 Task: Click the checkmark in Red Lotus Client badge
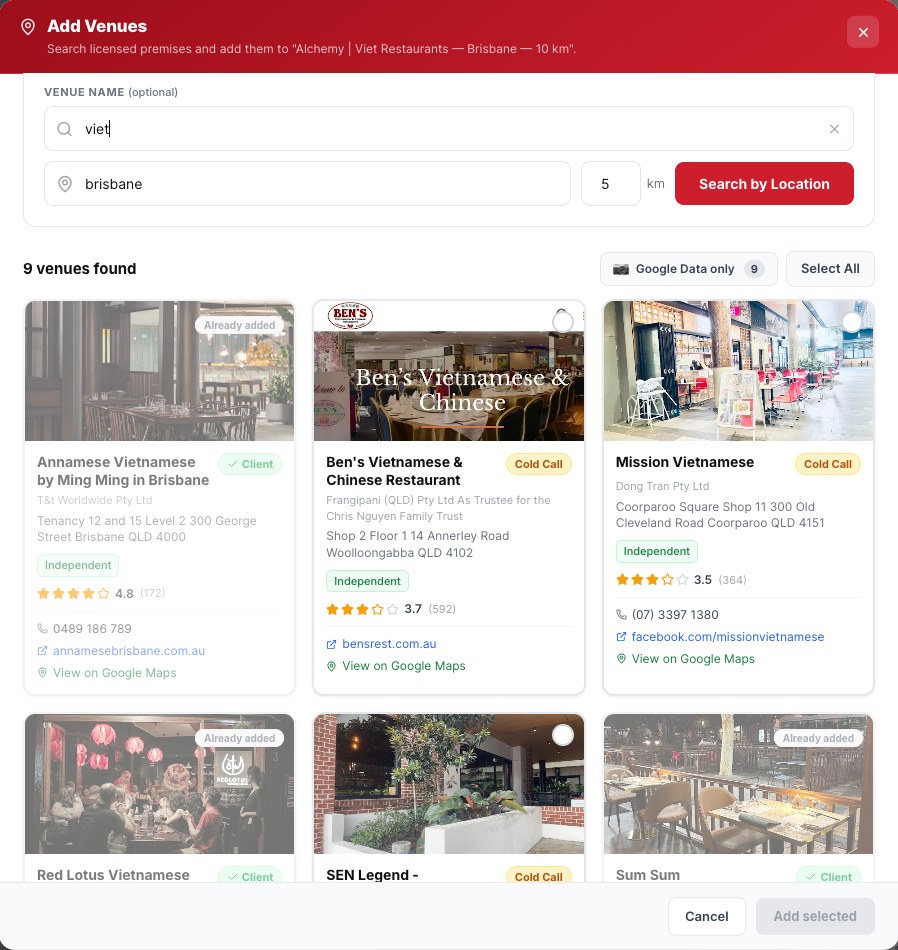click(232, 877)
